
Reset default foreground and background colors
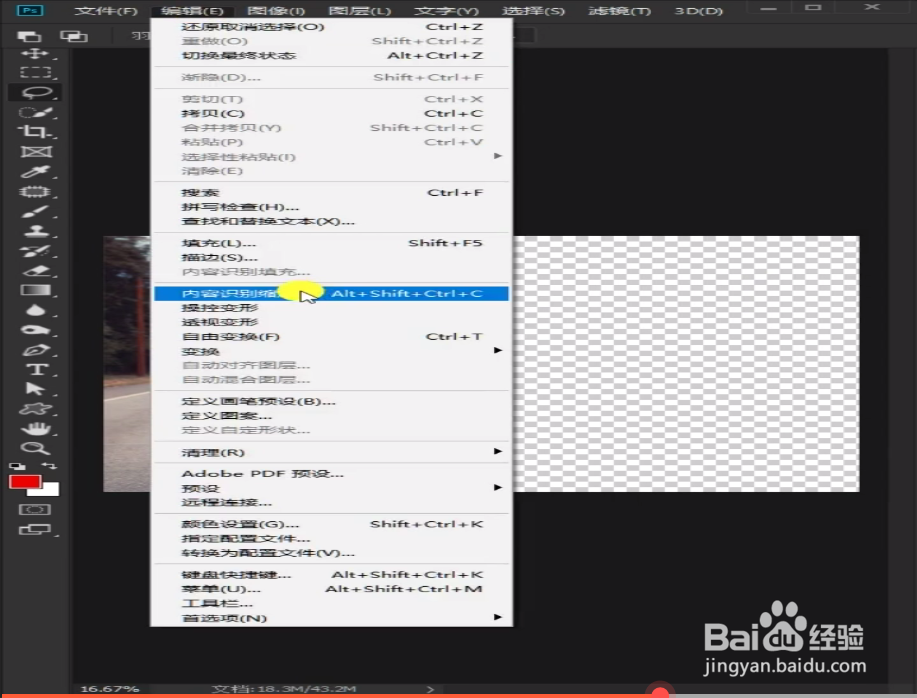(x=17, y=466)
